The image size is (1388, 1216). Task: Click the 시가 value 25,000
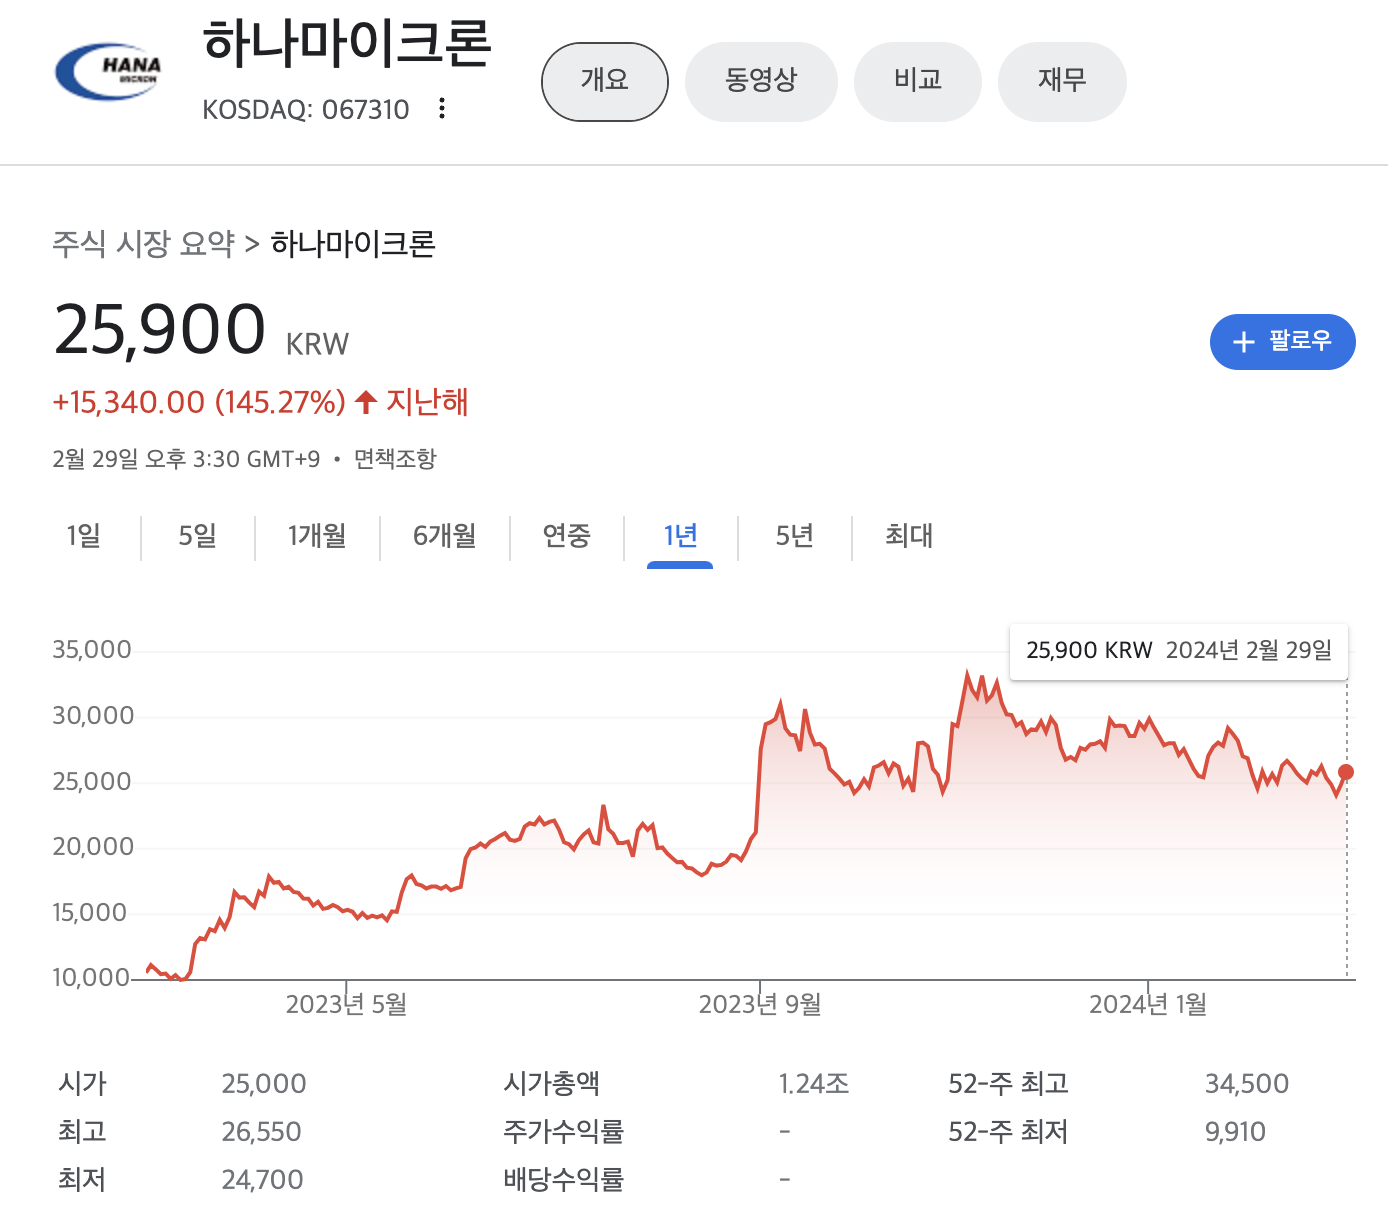pyautogui.click(x=264, y=1084)
